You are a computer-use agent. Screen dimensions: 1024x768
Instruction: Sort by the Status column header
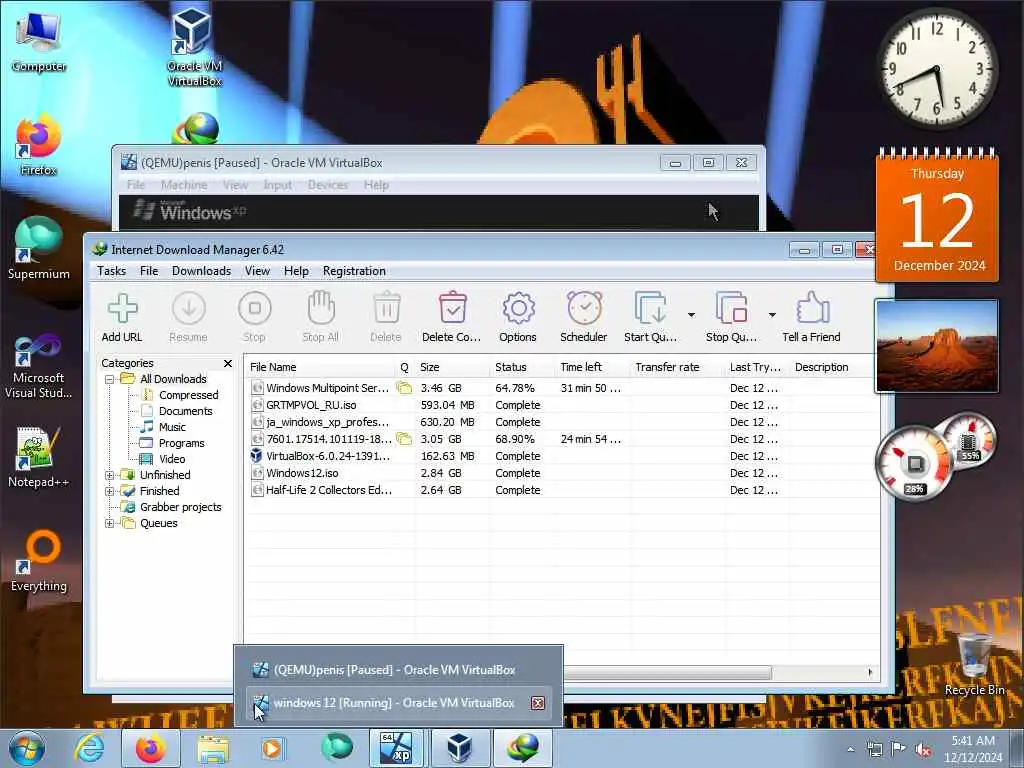pyautogui.click(x=521, y=367)
